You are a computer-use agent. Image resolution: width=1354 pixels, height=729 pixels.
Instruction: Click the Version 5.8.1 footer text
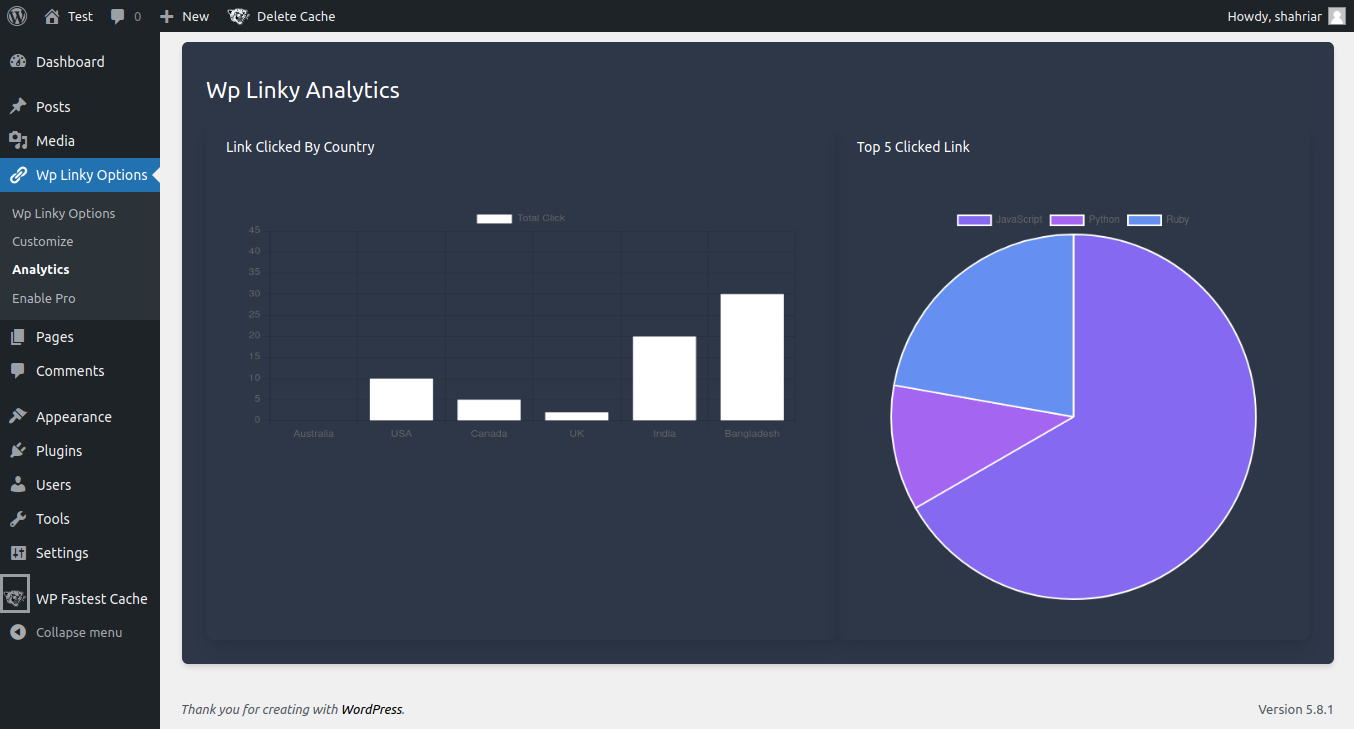click(x=1296, y=709)
